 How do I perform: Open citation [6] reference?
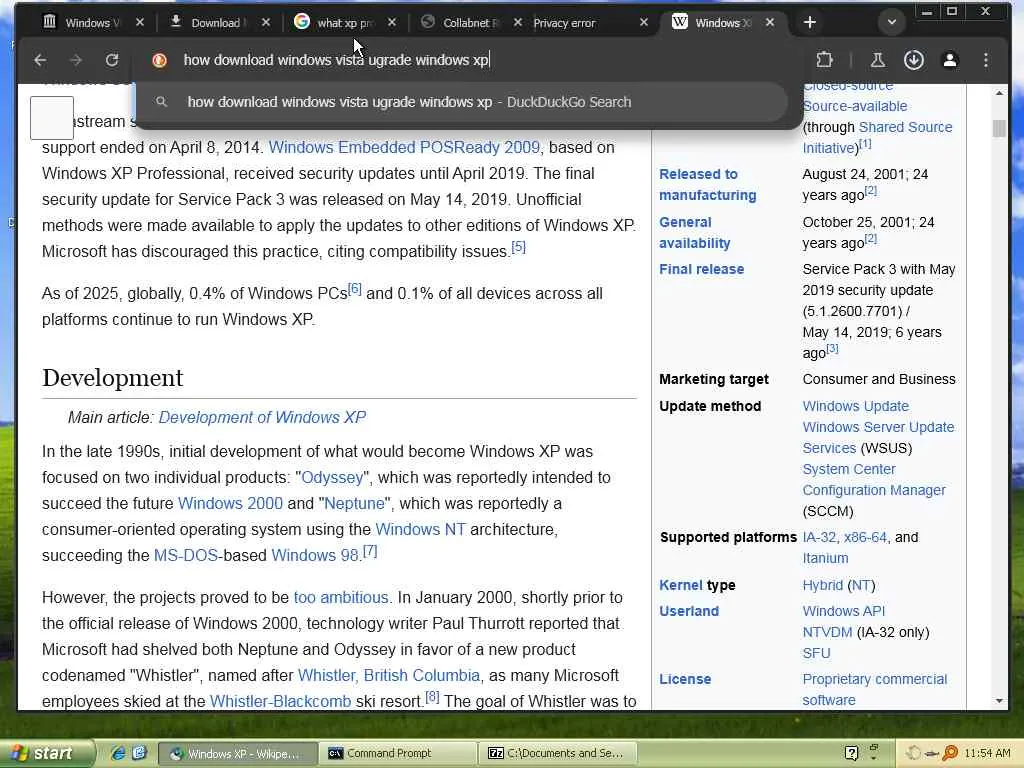point(355,289)
